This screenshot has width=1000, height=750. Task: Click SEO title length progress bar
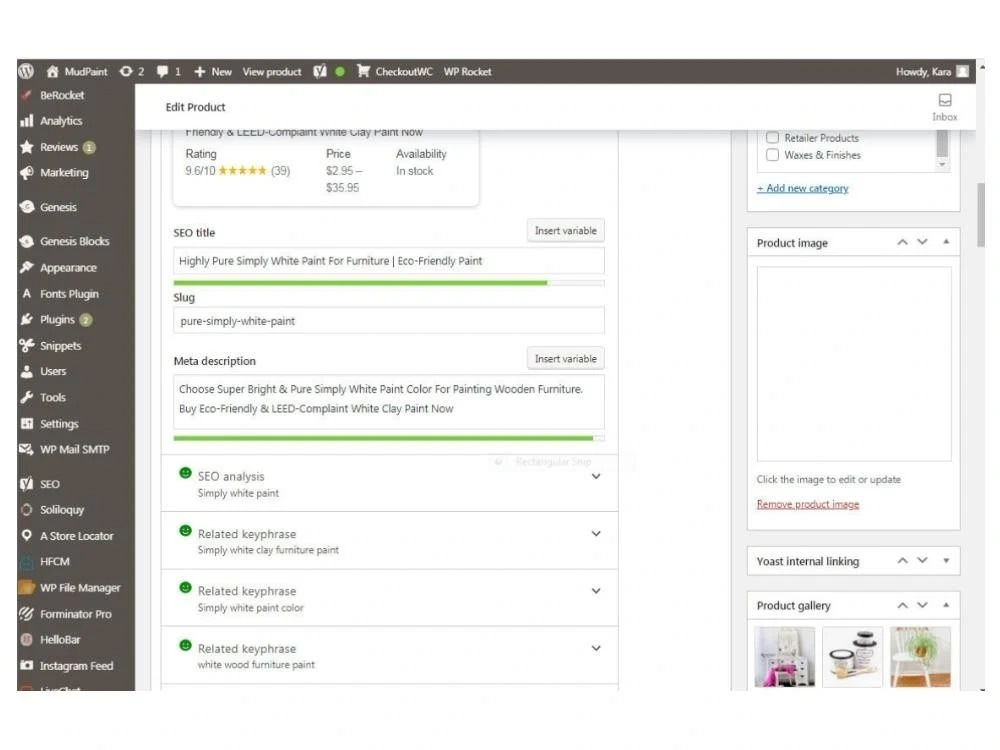pos(389,283)
